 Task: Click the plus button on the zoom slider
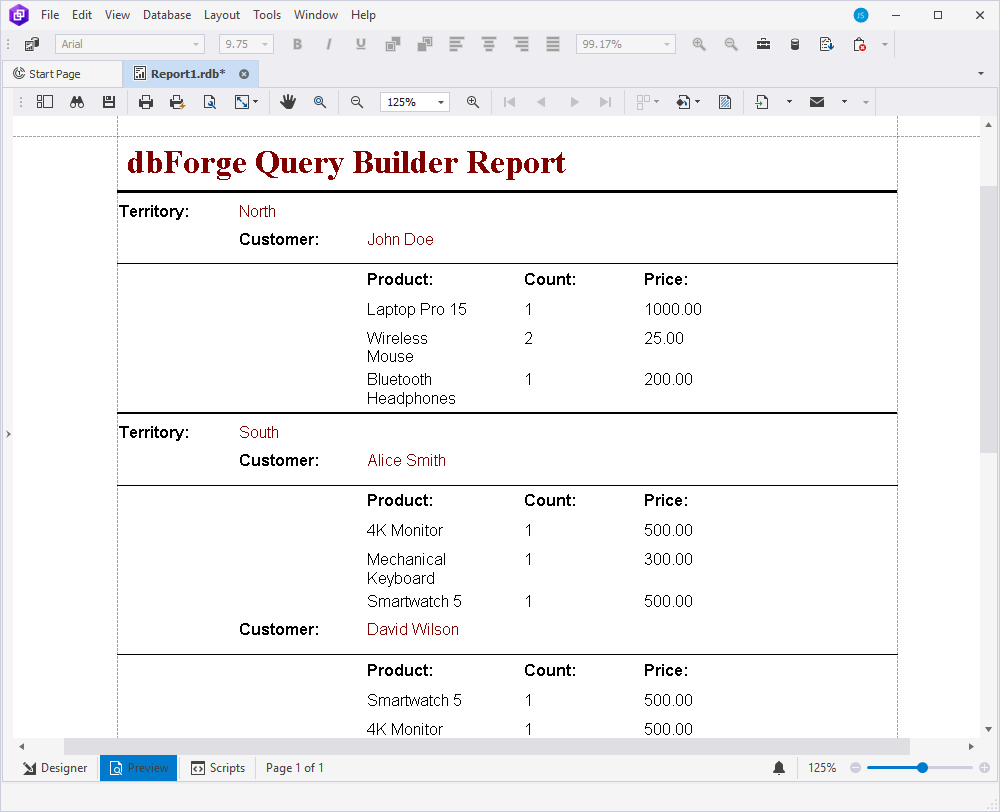coord(984,767)
